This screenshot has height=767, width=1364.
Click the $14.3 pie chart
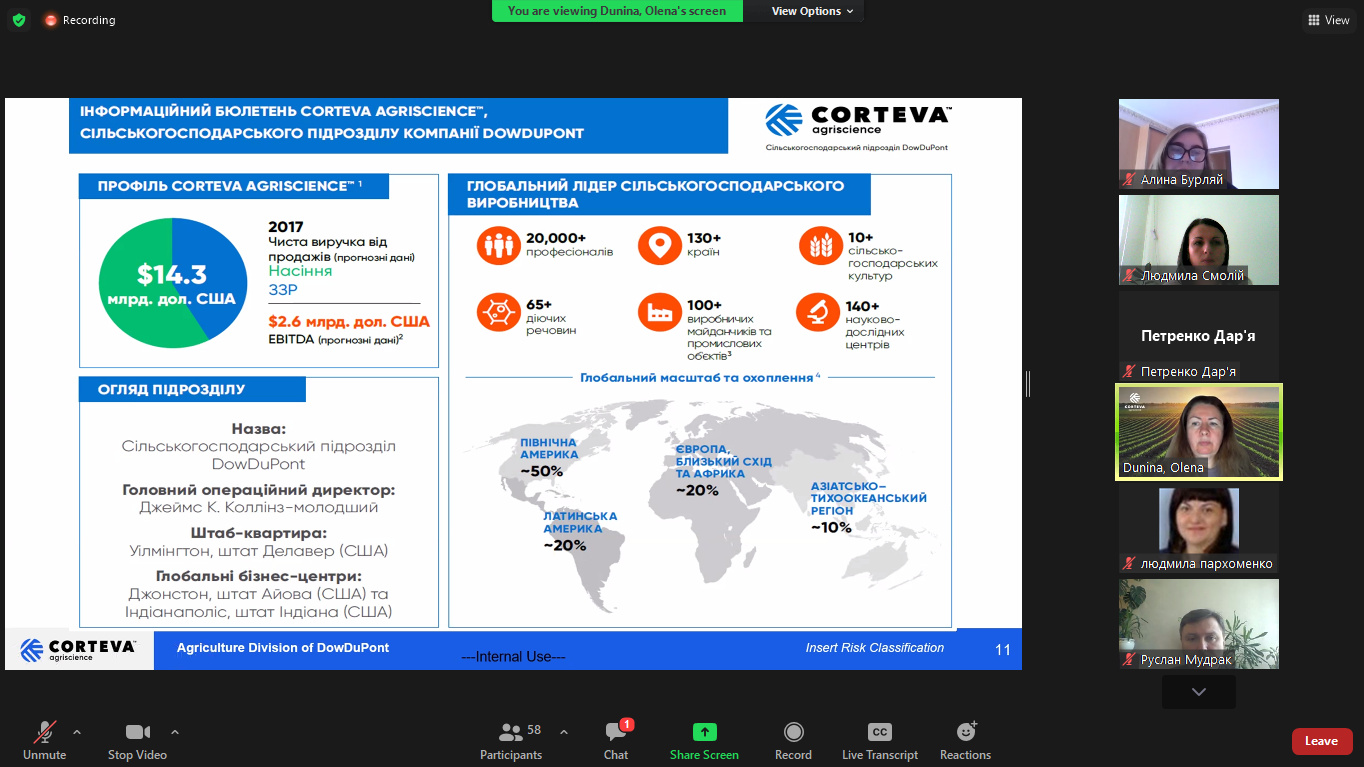tap(172, 283)
